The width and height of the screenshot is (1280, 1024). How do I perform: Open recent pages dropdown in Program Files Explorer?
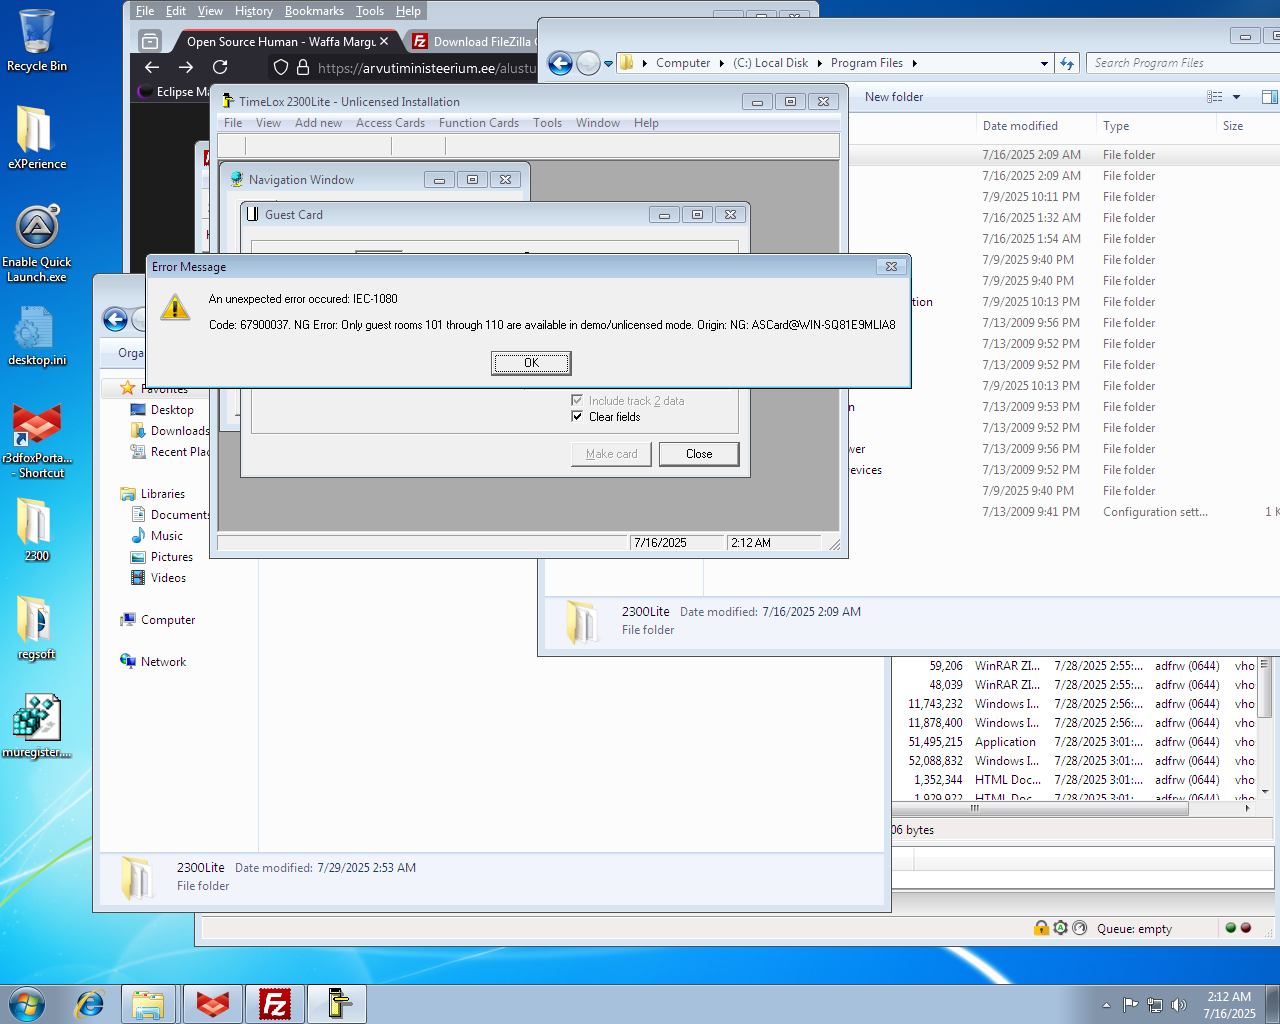pyautogui.click(x=608, y=64)
